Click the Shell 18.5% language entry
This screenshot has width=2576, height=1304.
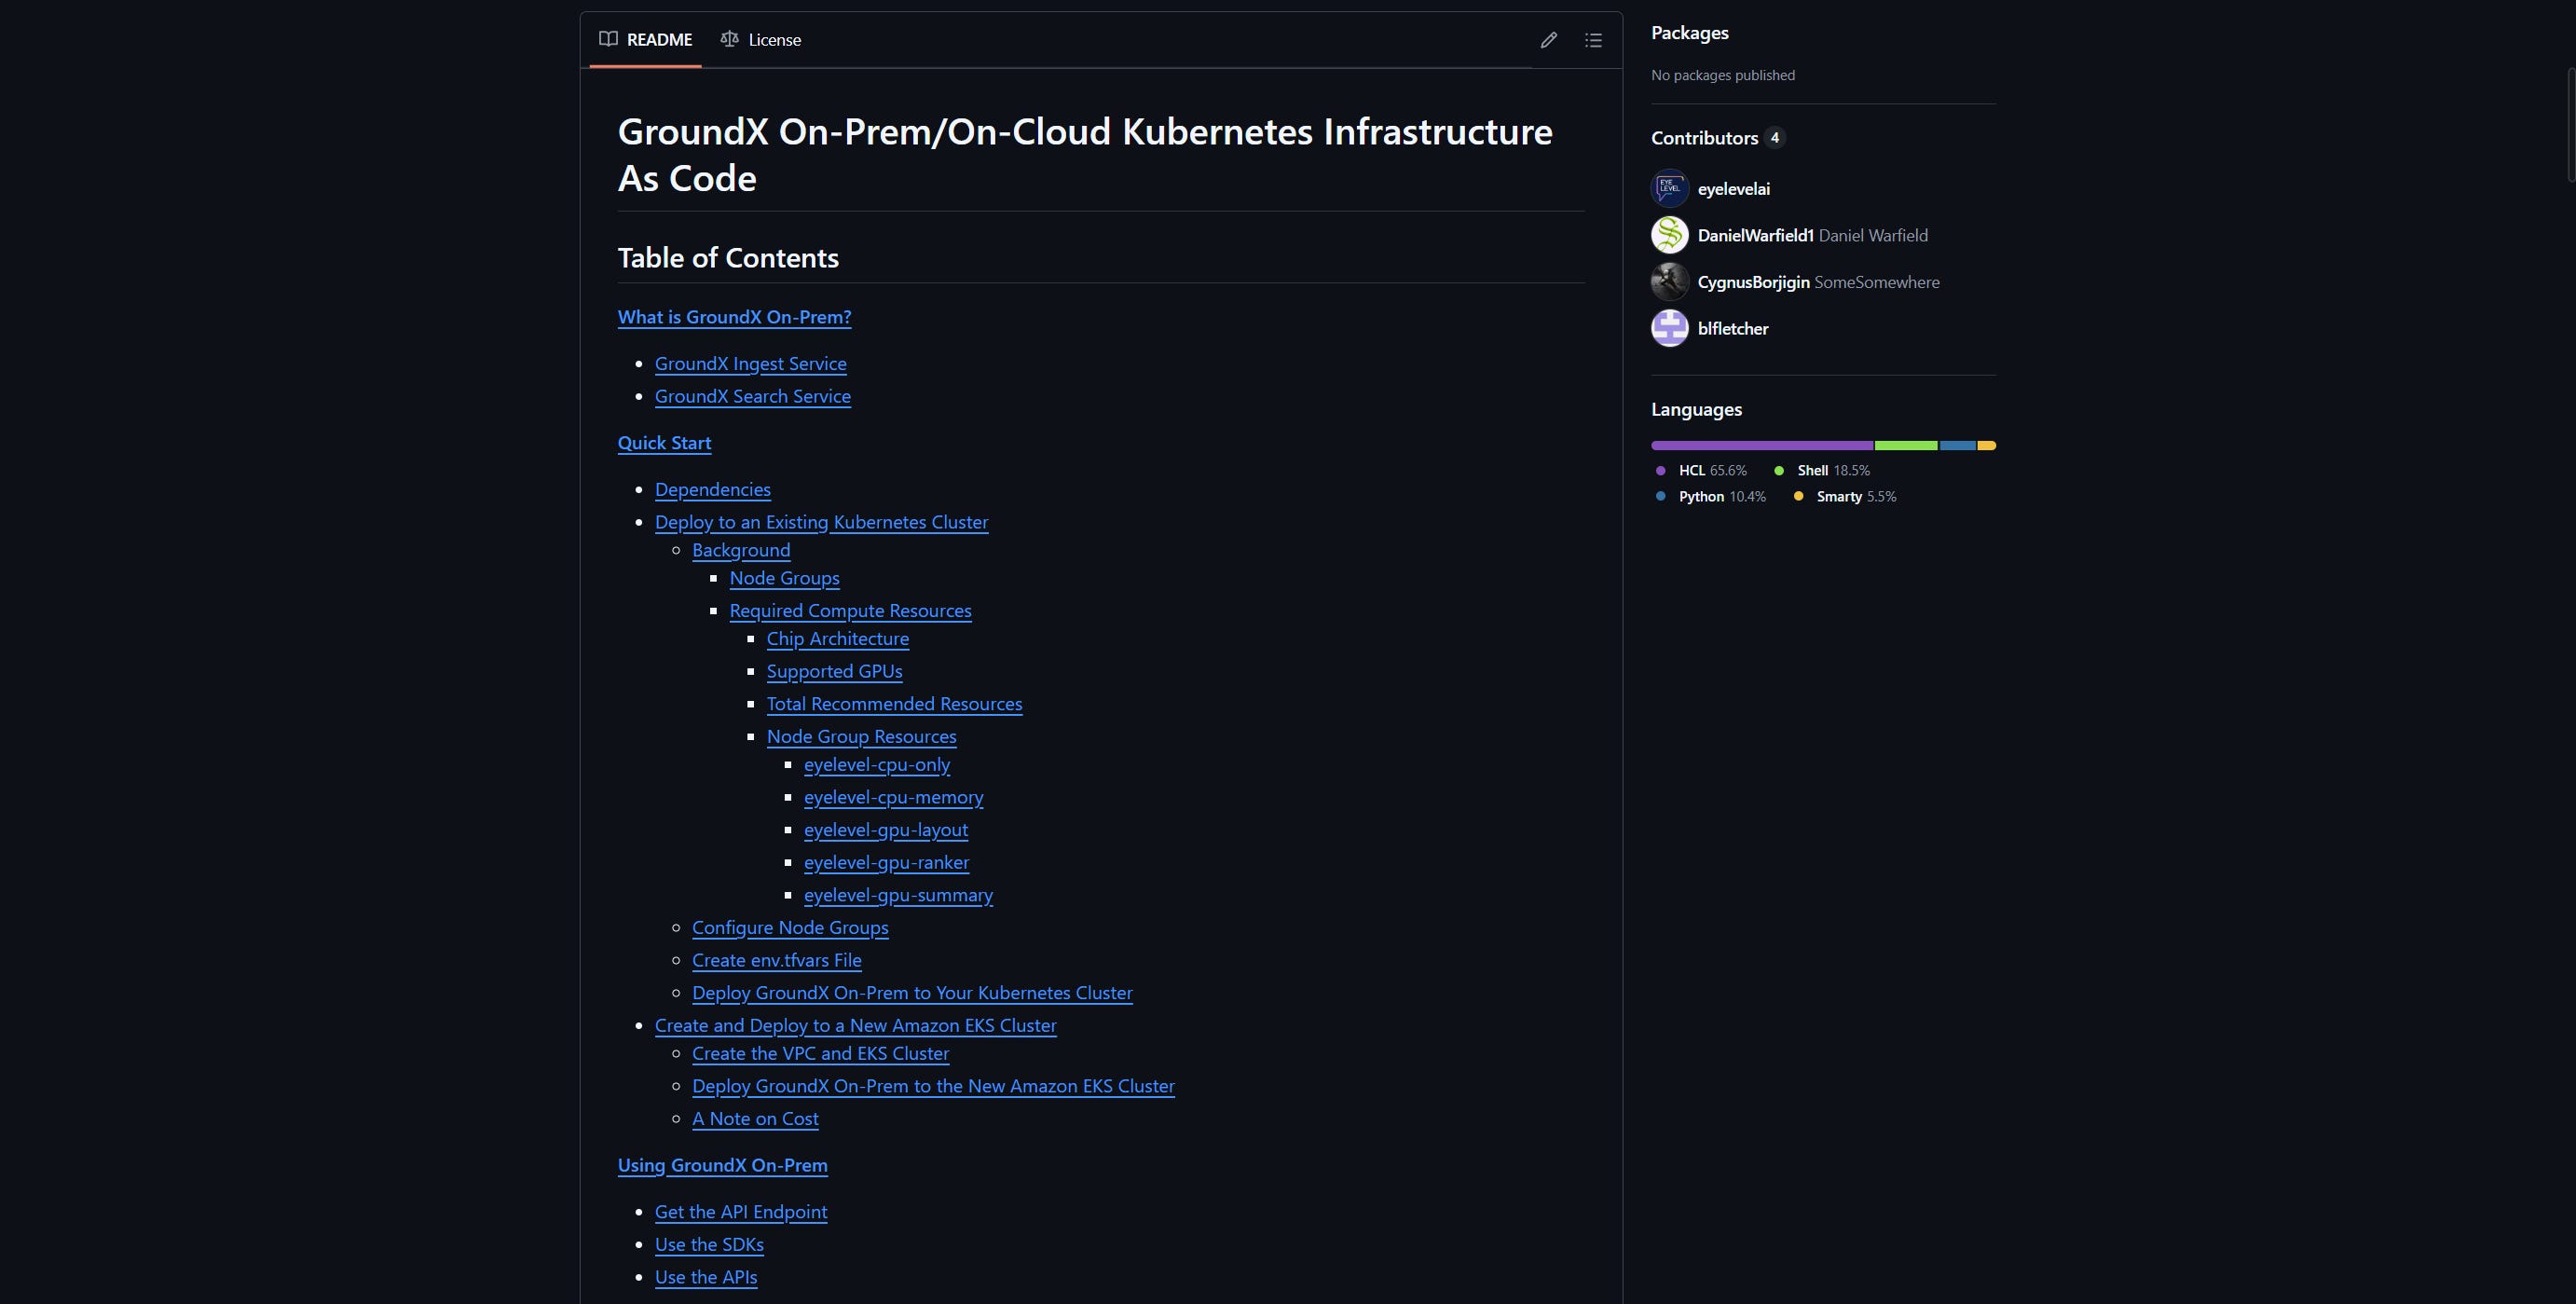[x=1821, y=470]
